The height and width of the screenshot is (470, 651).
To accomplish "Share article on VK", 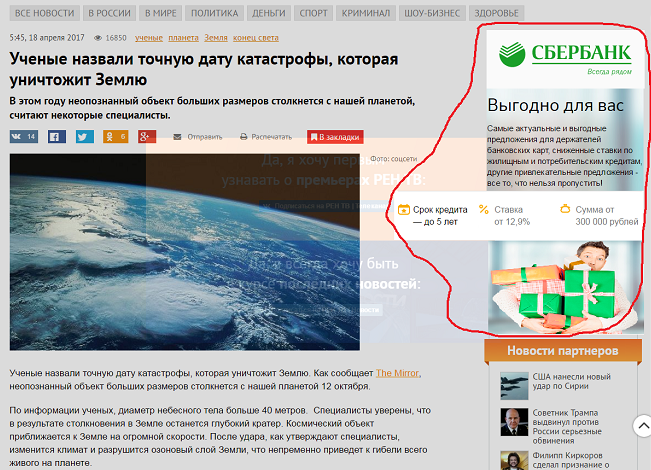I will 24,137.
